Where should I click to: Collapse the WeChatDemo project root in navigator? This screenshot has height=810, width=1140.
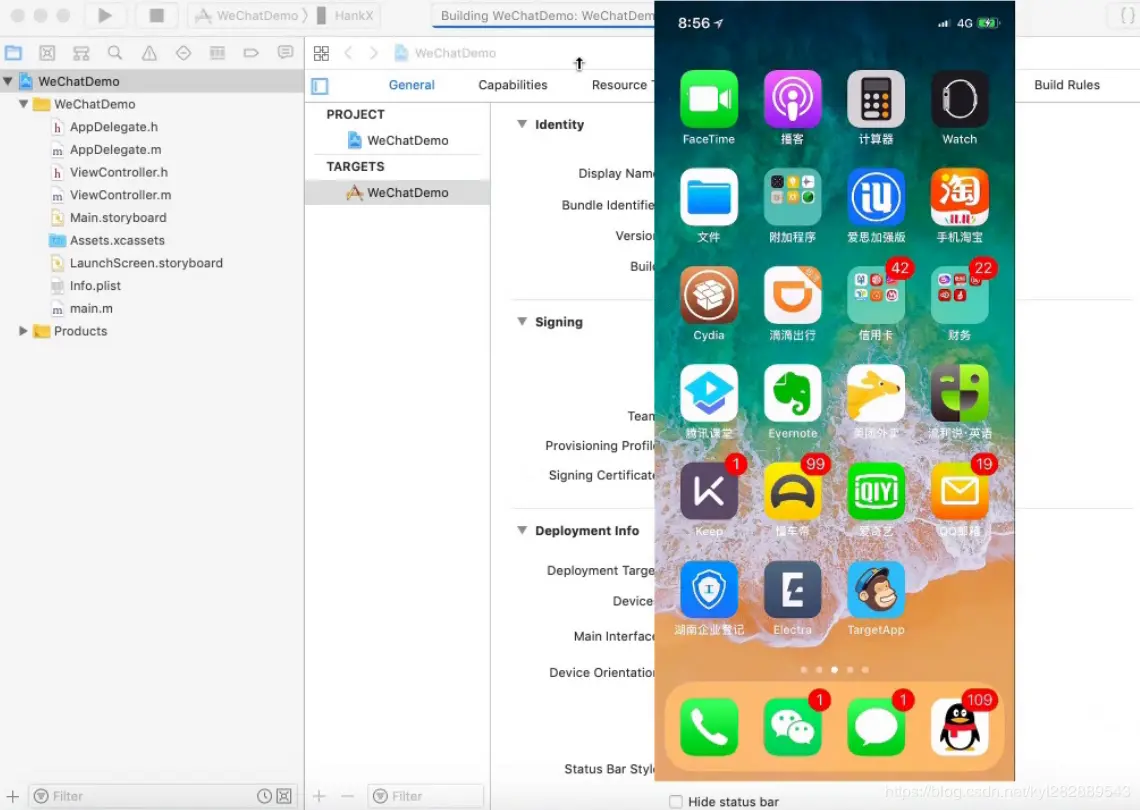coord(8,81)
